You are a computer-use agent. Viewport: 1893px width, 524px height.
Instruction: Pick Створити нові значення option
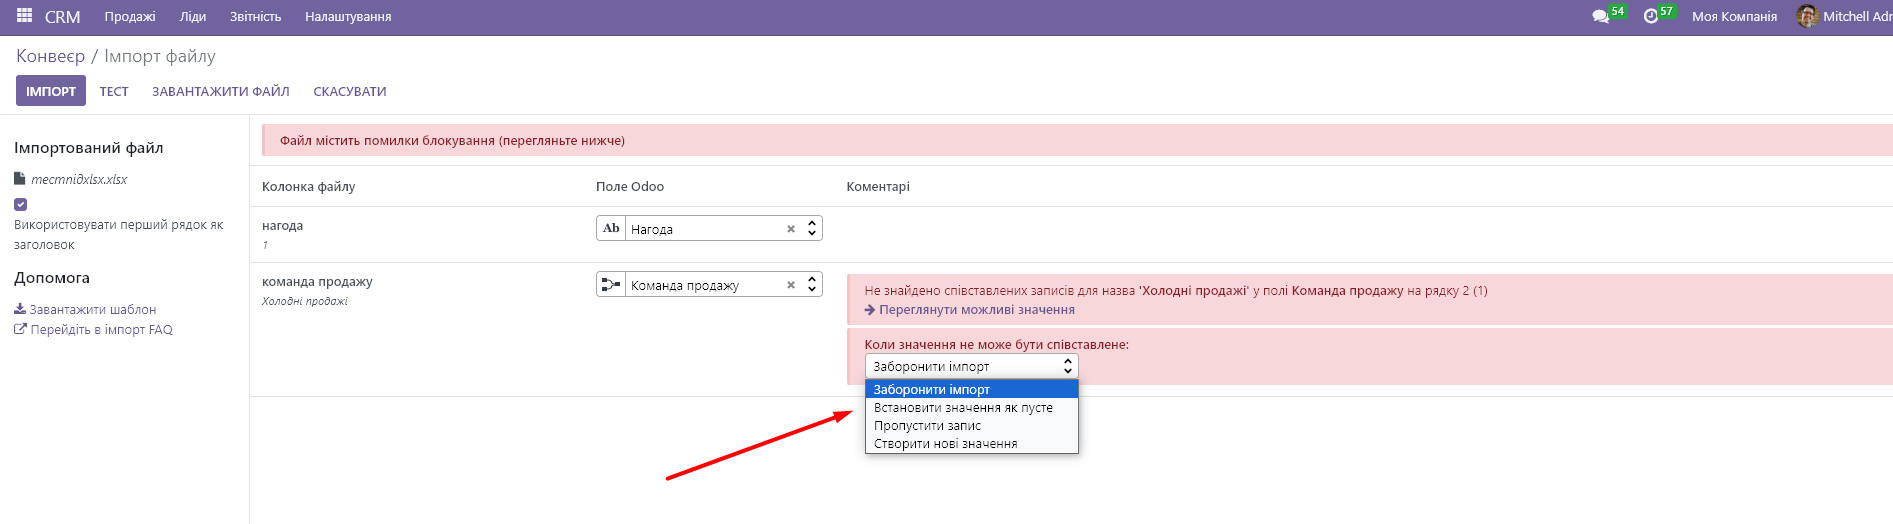pos(945,444)
